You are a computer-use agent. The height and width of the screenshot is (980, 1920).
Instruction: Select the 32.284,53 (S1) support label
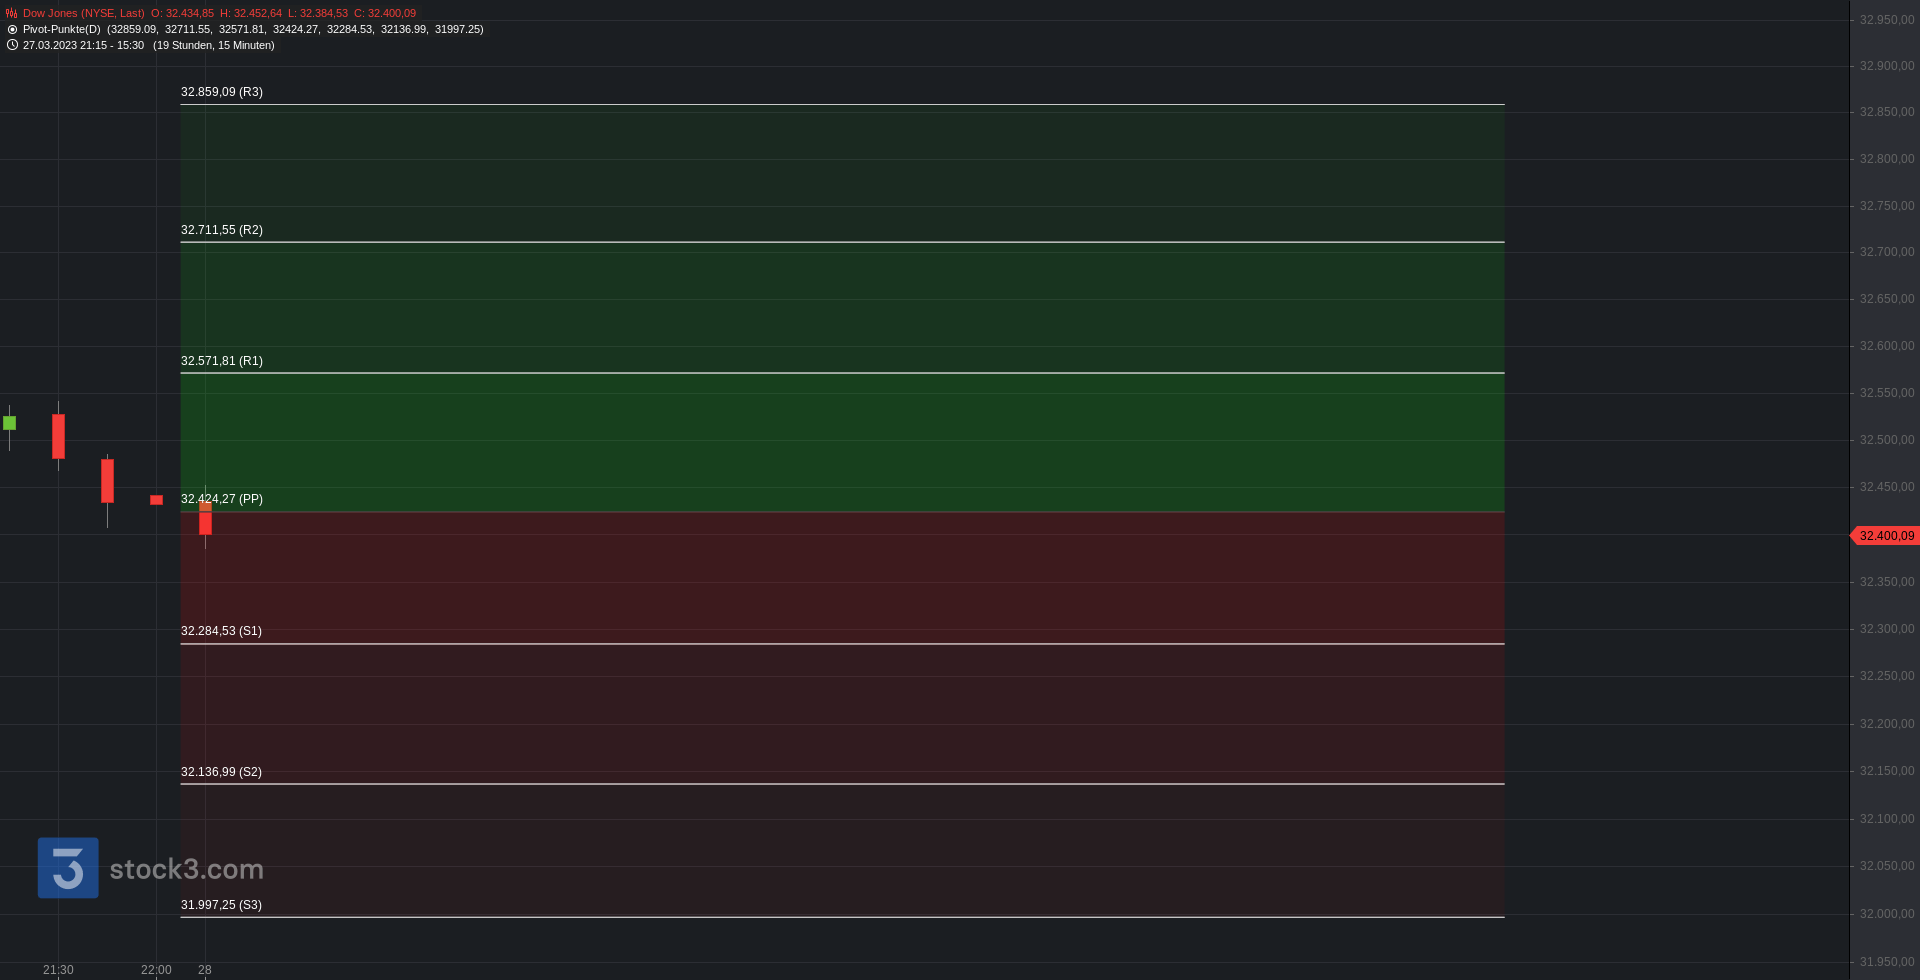pos(221,631)
